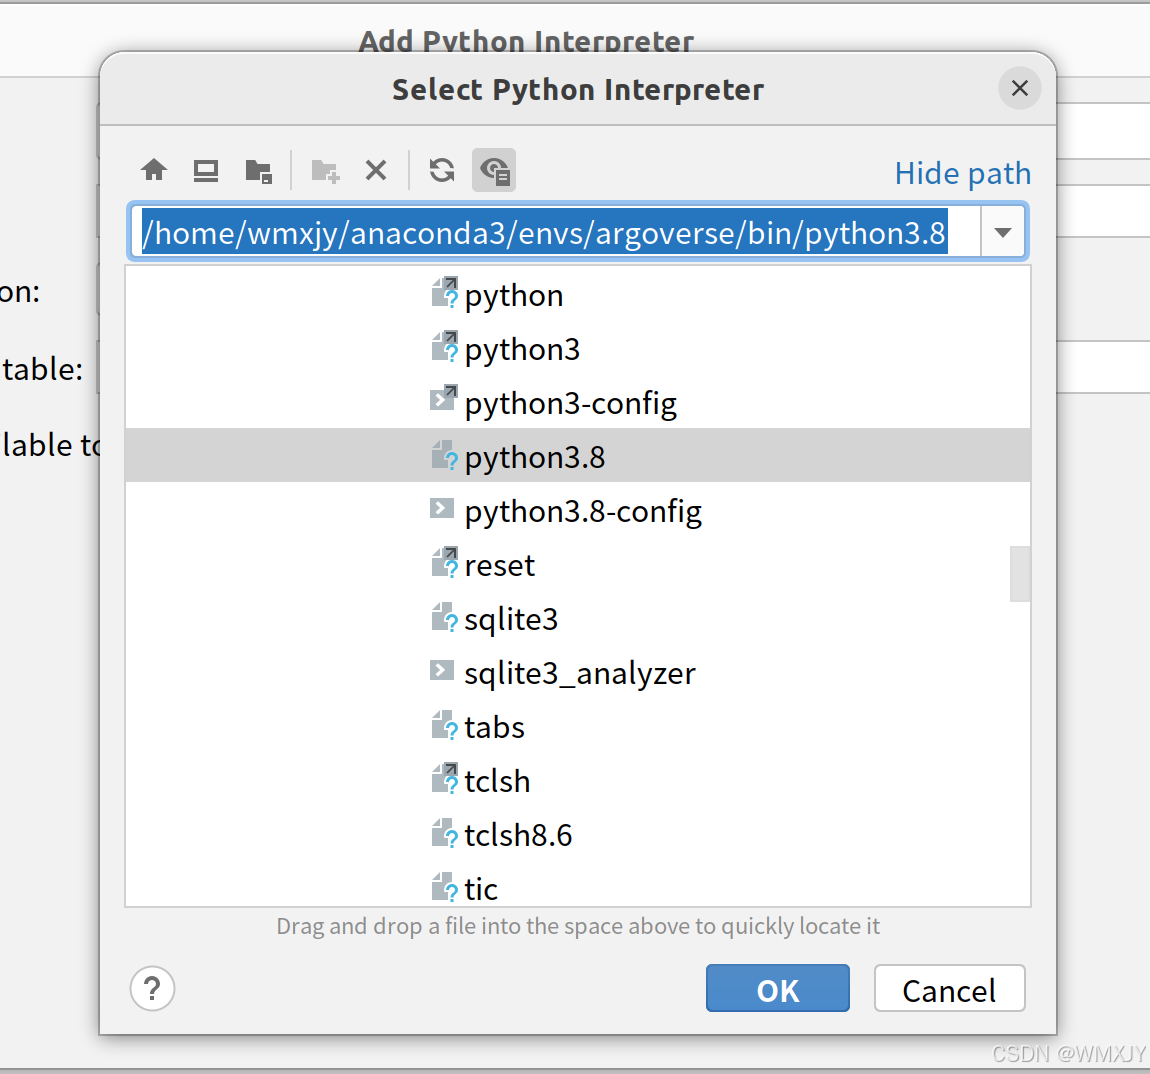Click the Delete (X) toolbar icon
1150x1074 pixels.
[376, 170]
